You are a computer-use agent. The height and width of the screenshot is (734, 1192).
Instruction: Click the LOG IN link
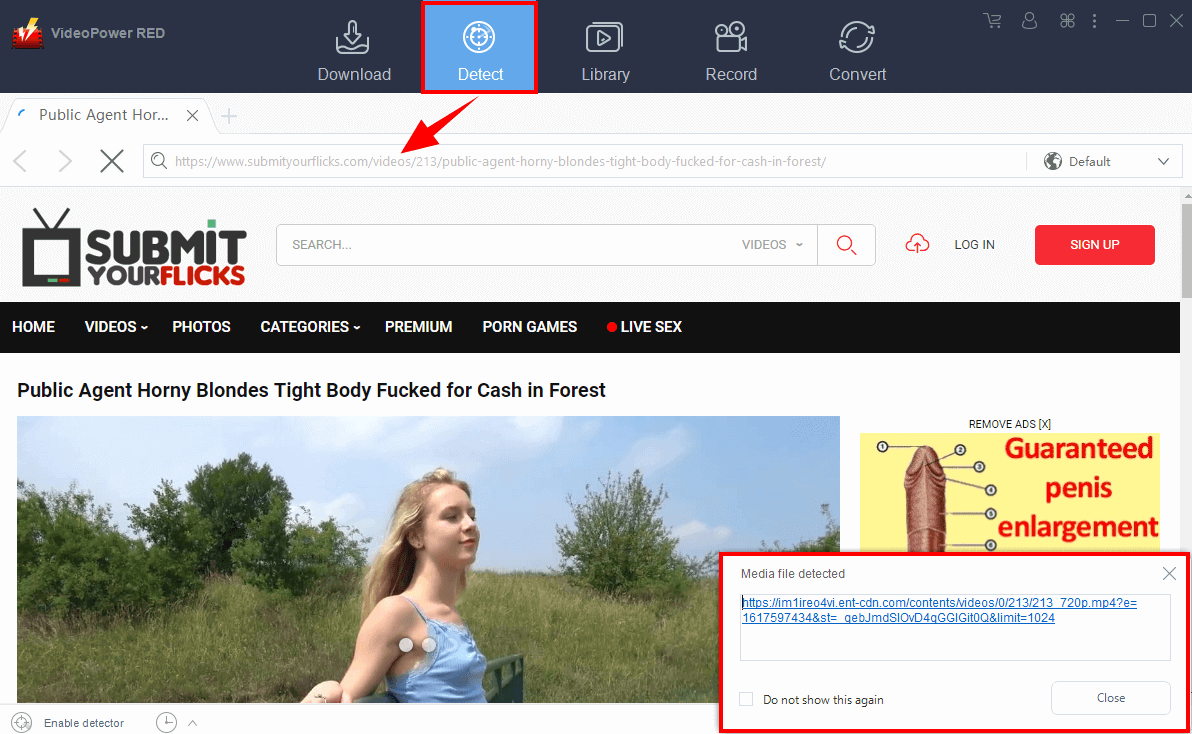click(974, 245)
